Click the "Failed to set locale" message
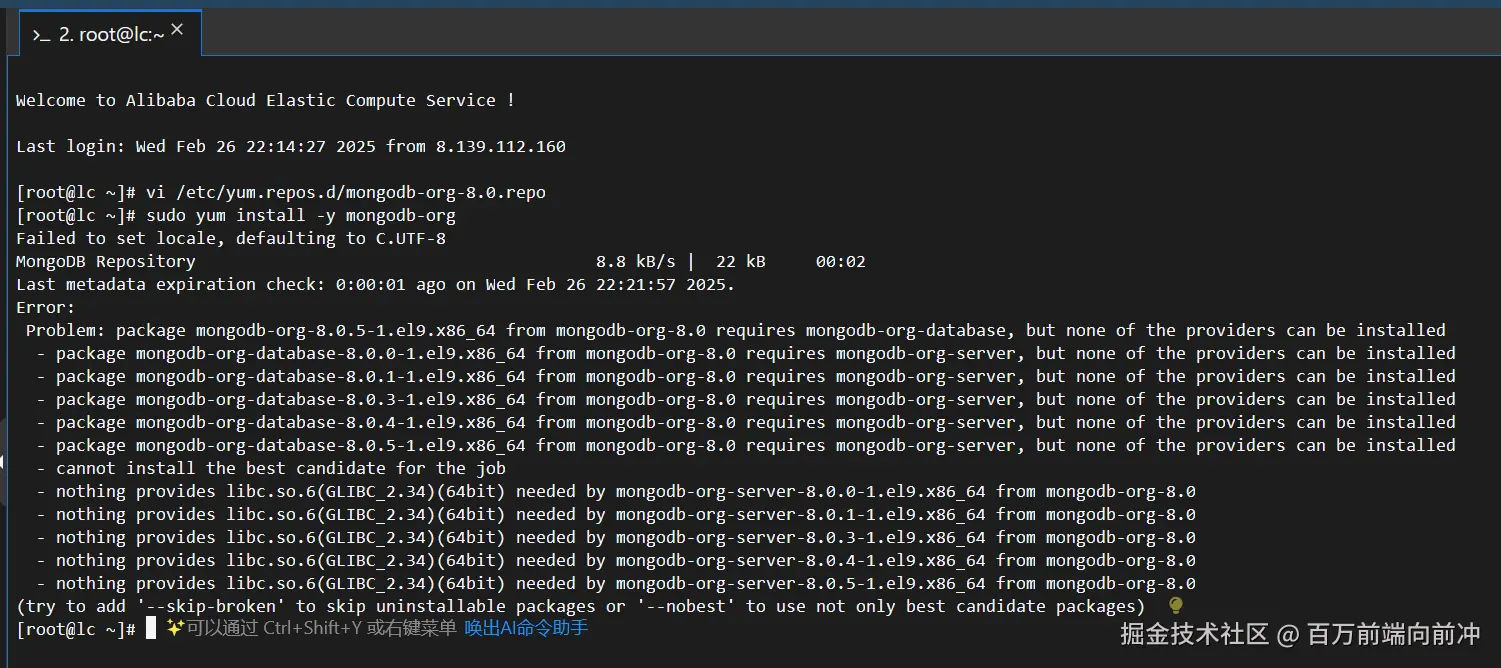Image resolution: width=1501 pixels, height=668 pixels. pyautogui.click(x=230, y=238)
